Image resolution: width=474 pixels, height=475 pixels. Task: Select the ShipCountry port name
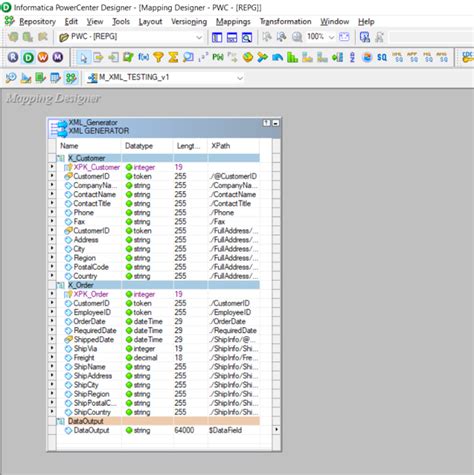[92, 412]
